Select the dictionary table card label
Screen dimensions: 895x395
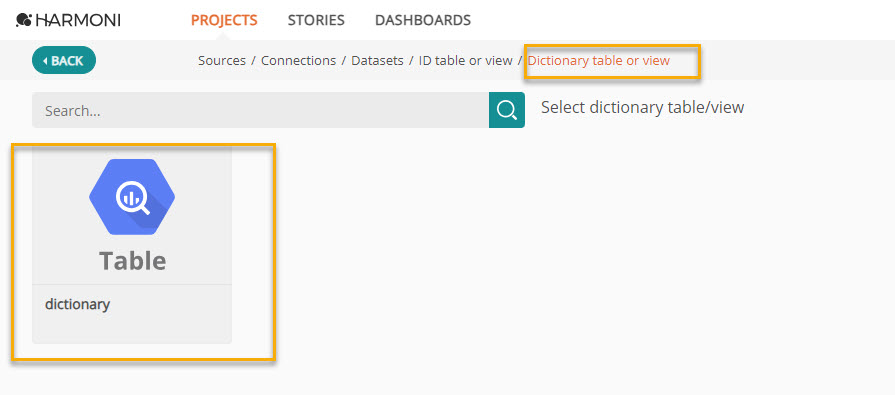pyautogui.click(x=78, y=304)
